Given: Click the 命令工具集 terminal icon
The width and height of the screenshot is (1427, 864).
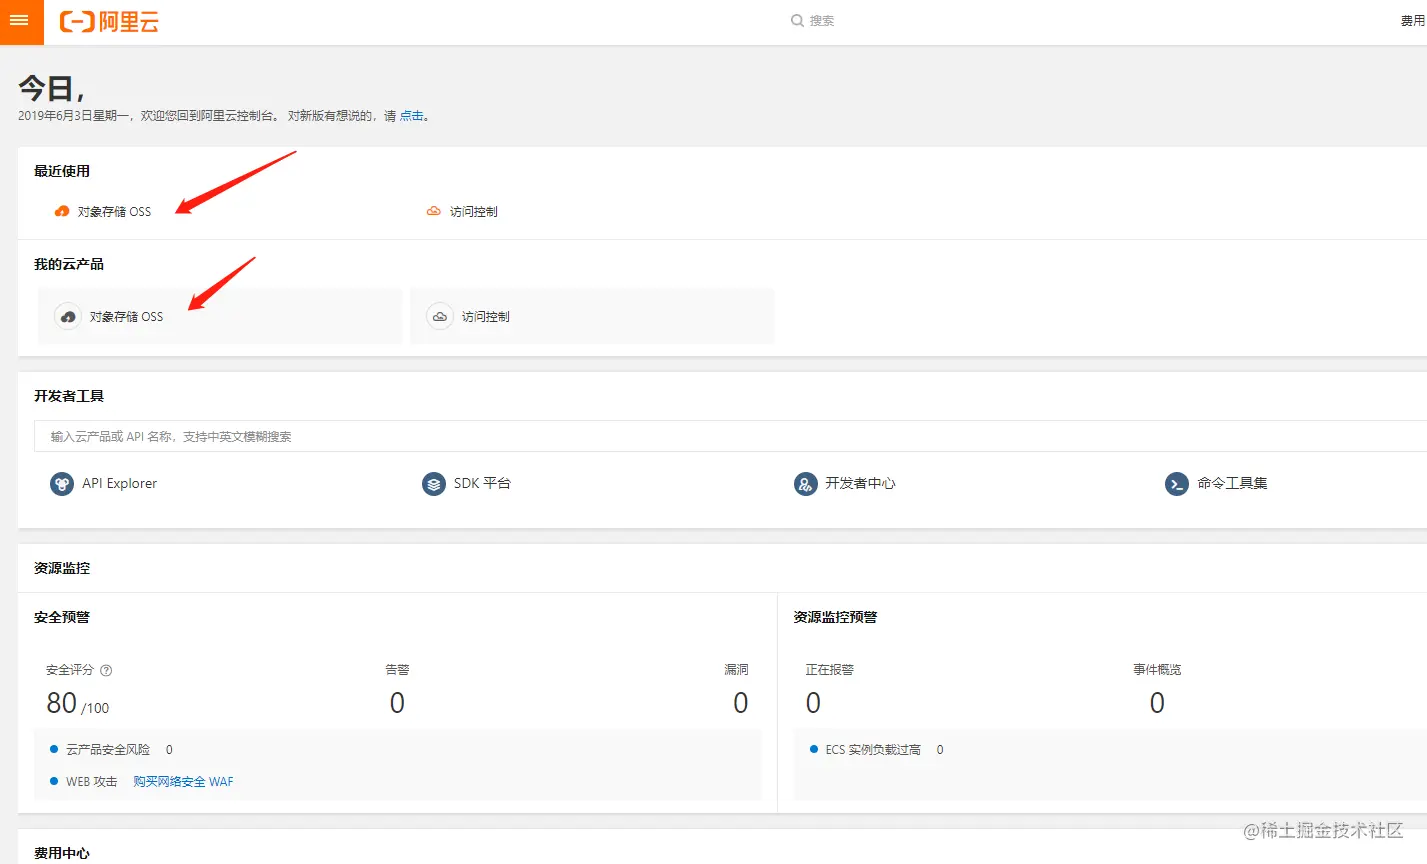Looking at the screenshot, I should pyautogui.click(x=1177, y=484).
